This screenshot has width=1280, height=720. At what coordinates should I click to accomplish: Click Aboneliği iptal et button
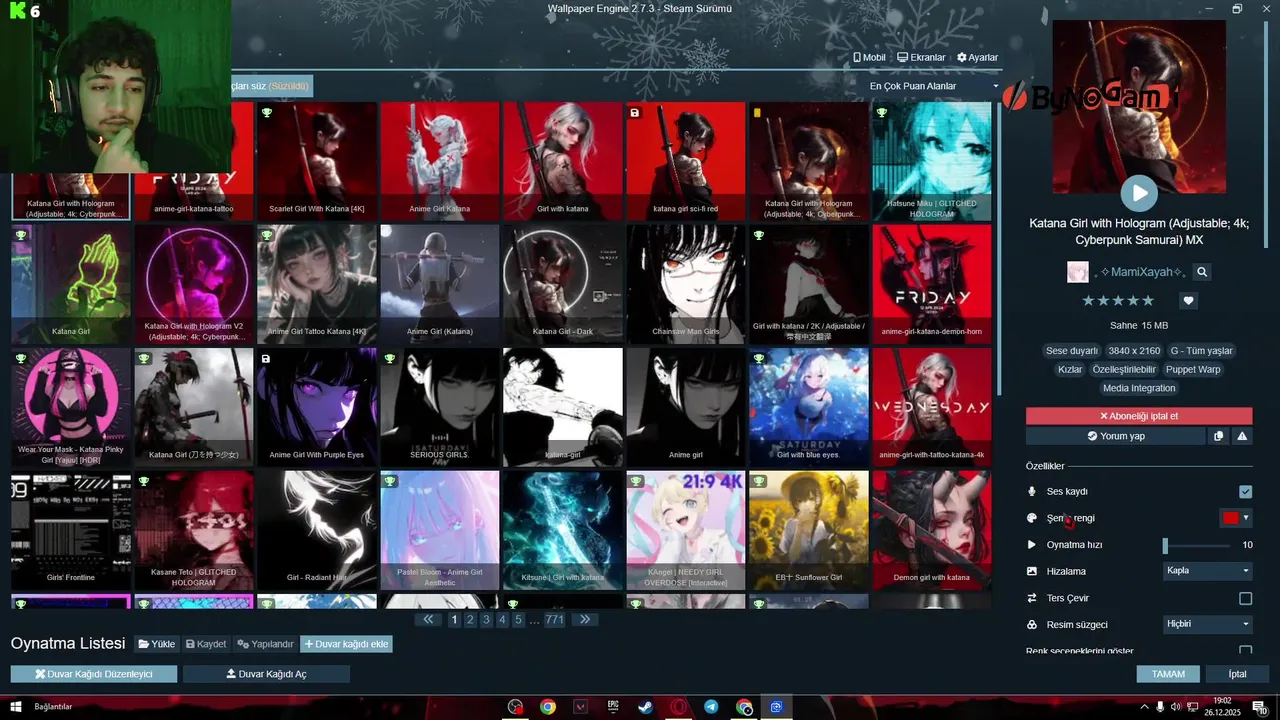coord(1139,416)
